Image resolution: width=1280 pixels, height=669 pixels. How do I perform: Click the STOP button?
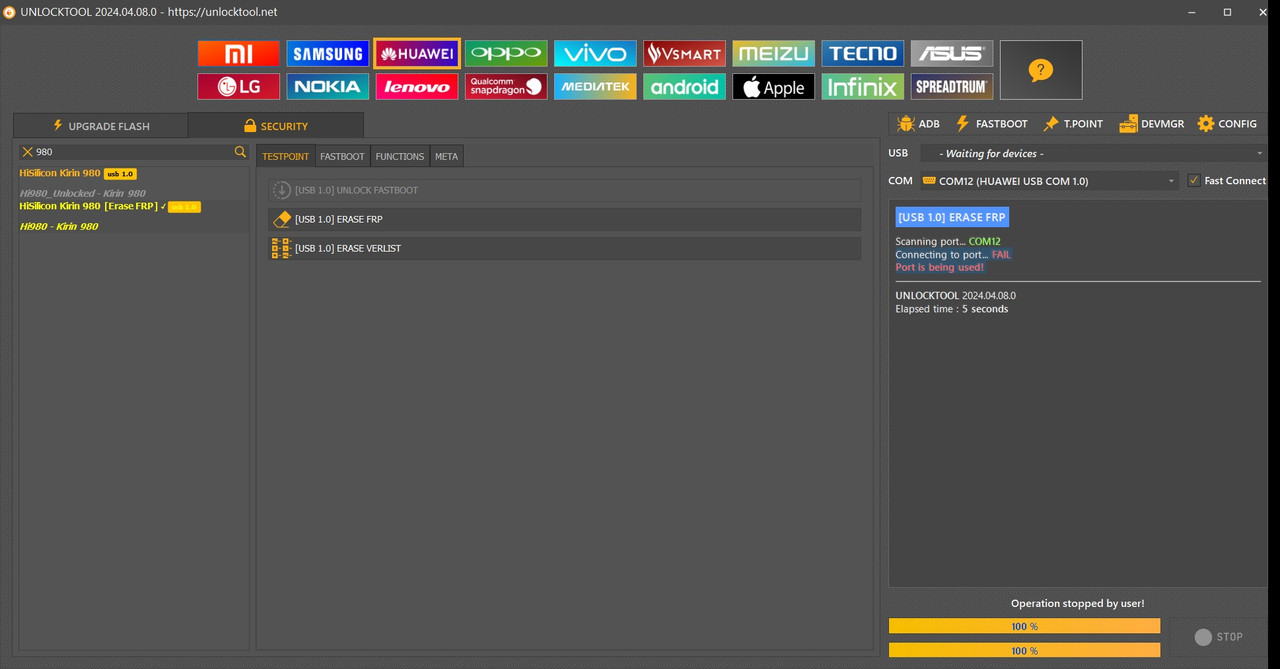click(x=1219, y=637)
